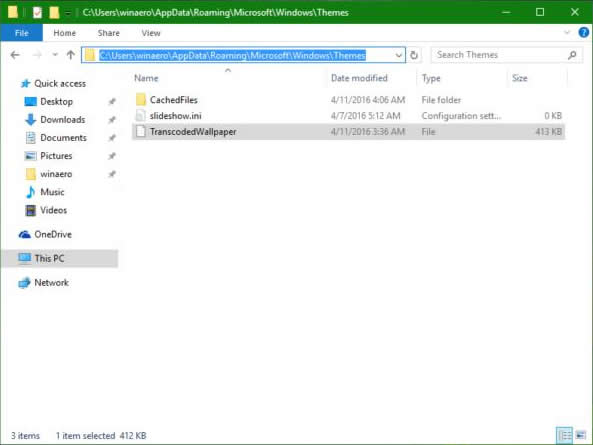Image resolution: width=593 pixels, height=445 pixels.
Task: Expand the ribbon with the chevron
Action: [567, 33]
